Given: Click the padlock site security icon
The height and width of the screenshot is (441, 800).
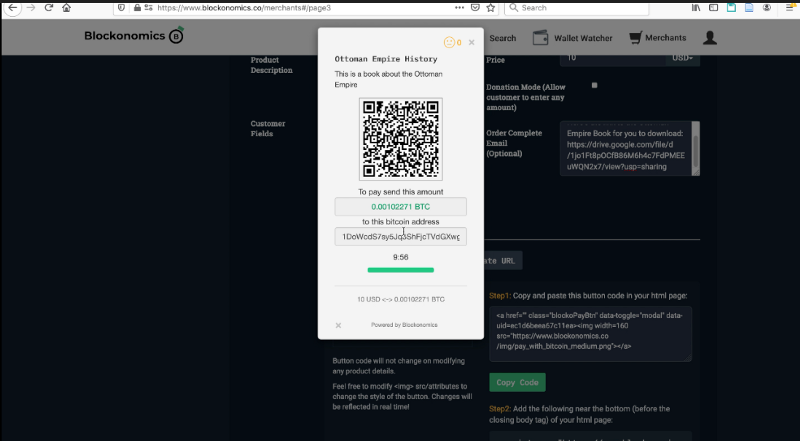Looking at the screenshot, I should point(137,8).
